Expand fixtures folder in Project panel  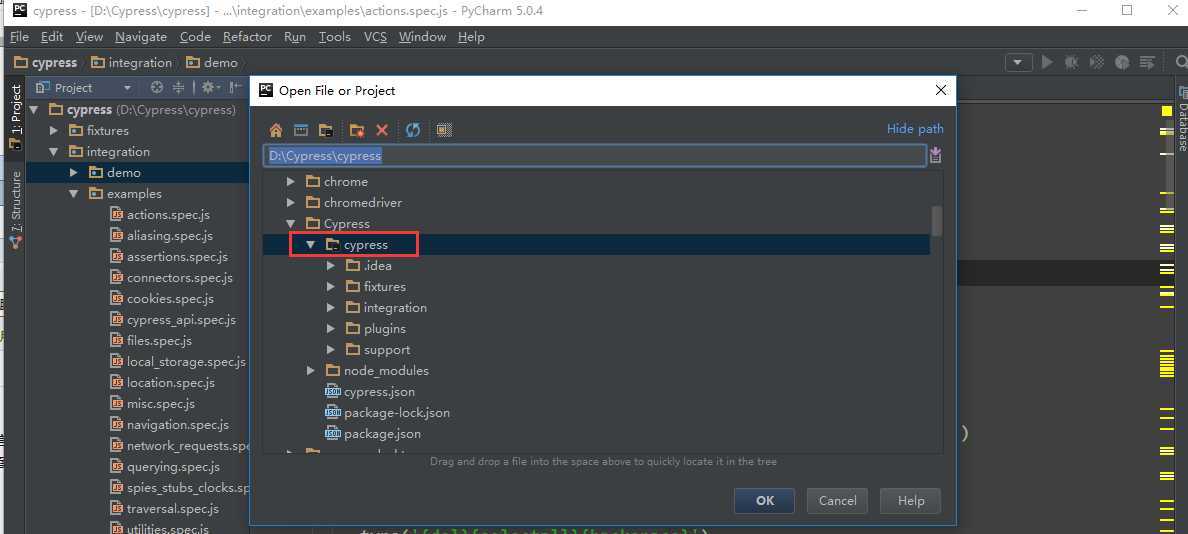pos(54,130)
